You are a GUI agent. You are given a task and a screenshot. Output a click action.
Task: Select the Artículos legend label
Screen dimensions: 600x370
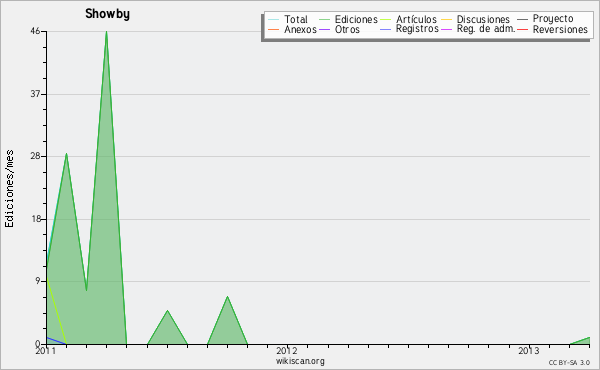click(416, 20)
